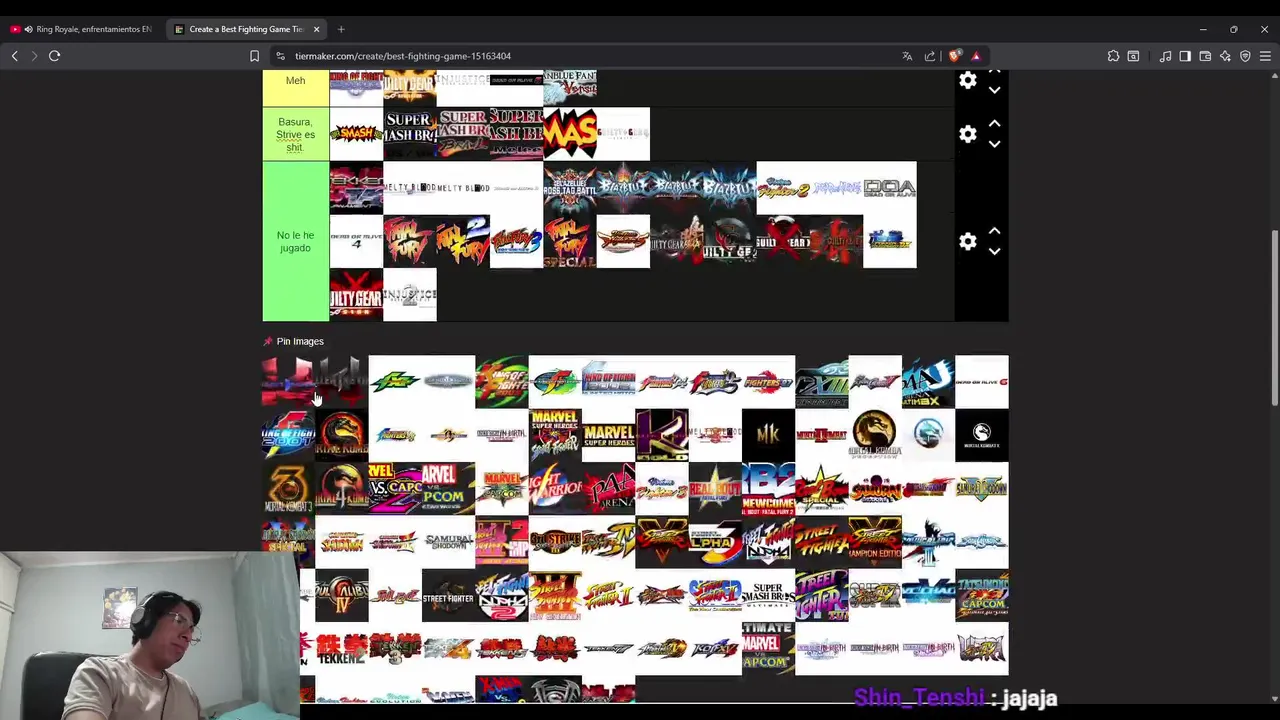Move the Basura tier row down
Screen dimensions: 1280x720
(x=994, y=144)
